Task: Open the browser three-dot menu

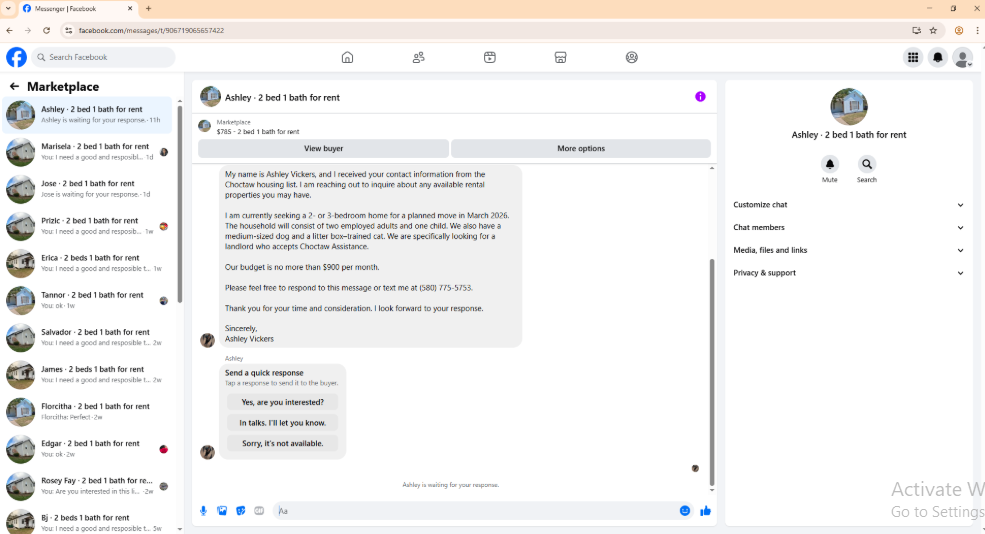Action: [x=977, y=30]
